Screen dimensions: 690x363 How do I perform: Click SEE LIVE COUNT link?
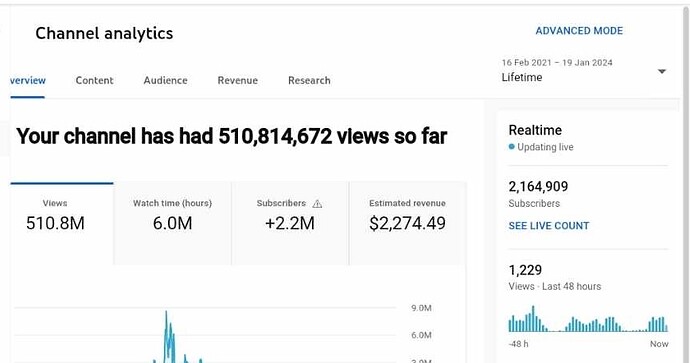point(548,226)
